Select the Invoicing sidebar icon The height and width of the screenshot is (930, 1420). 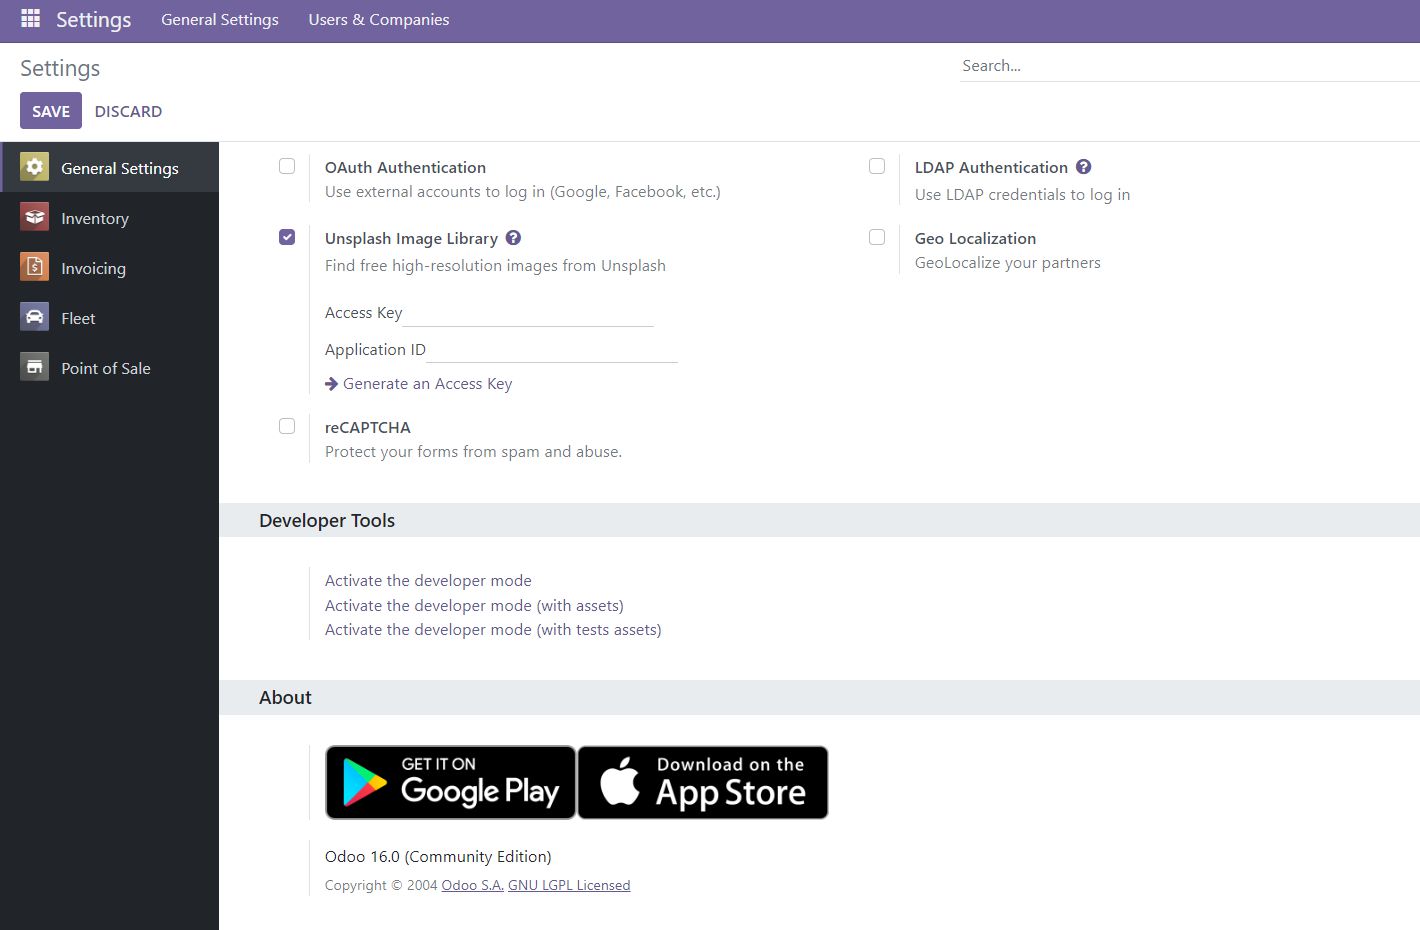(35, 267)
